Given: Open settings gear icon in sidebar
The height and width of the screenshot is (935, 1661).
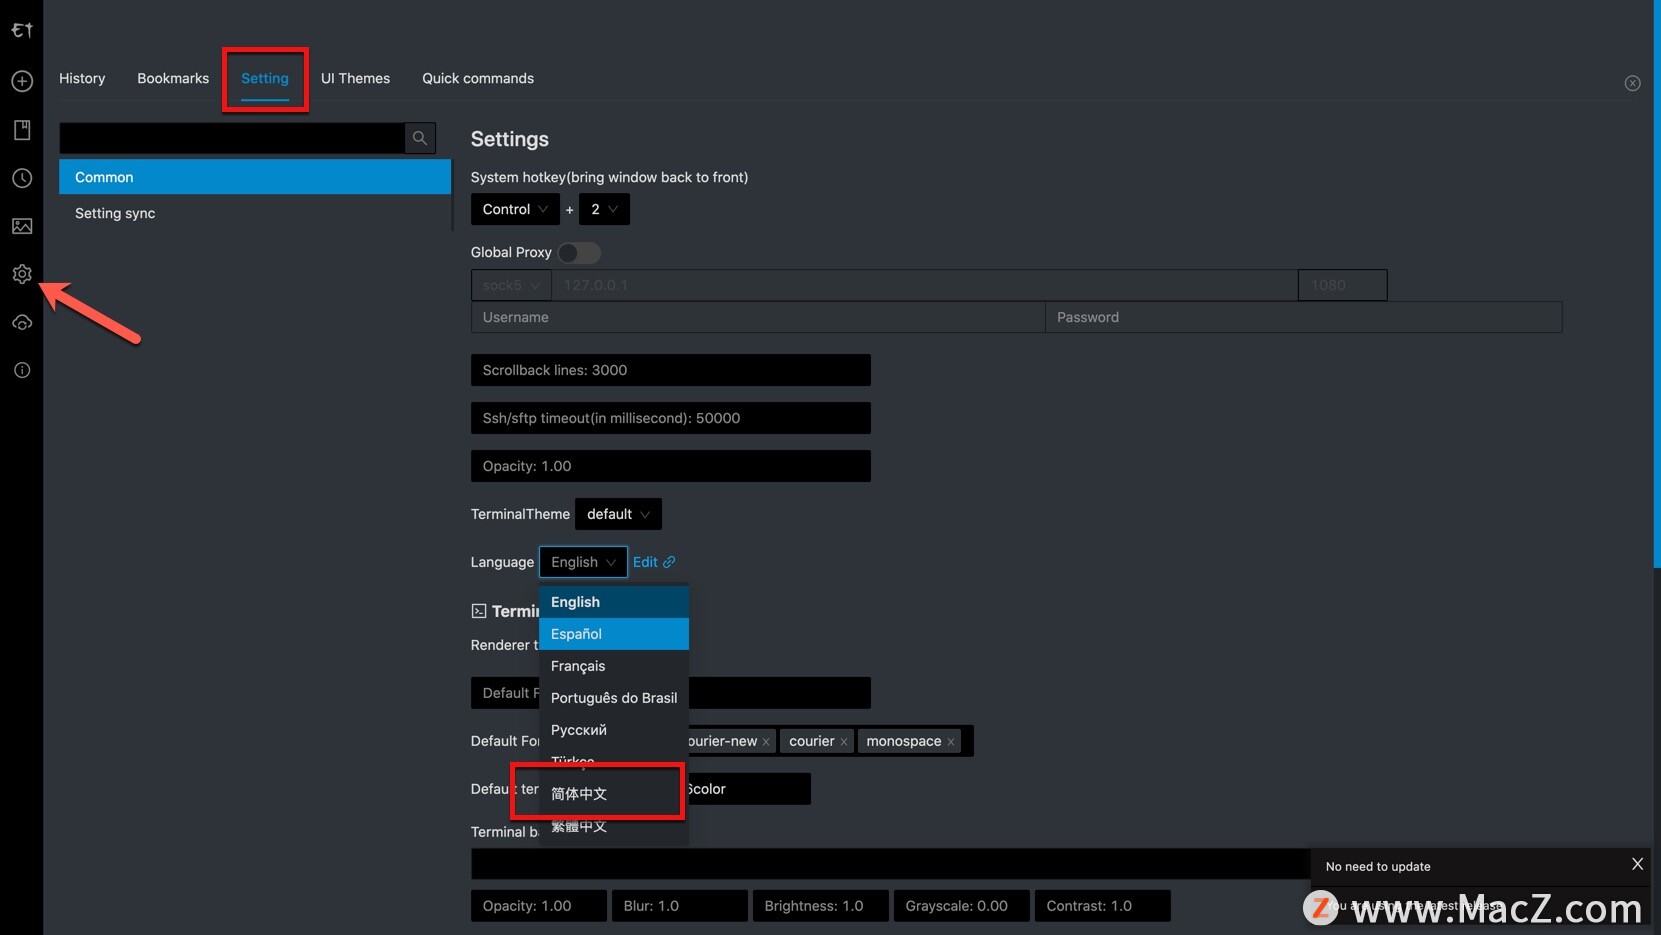Looking at the screenshot, I should (x=22, y=274).
